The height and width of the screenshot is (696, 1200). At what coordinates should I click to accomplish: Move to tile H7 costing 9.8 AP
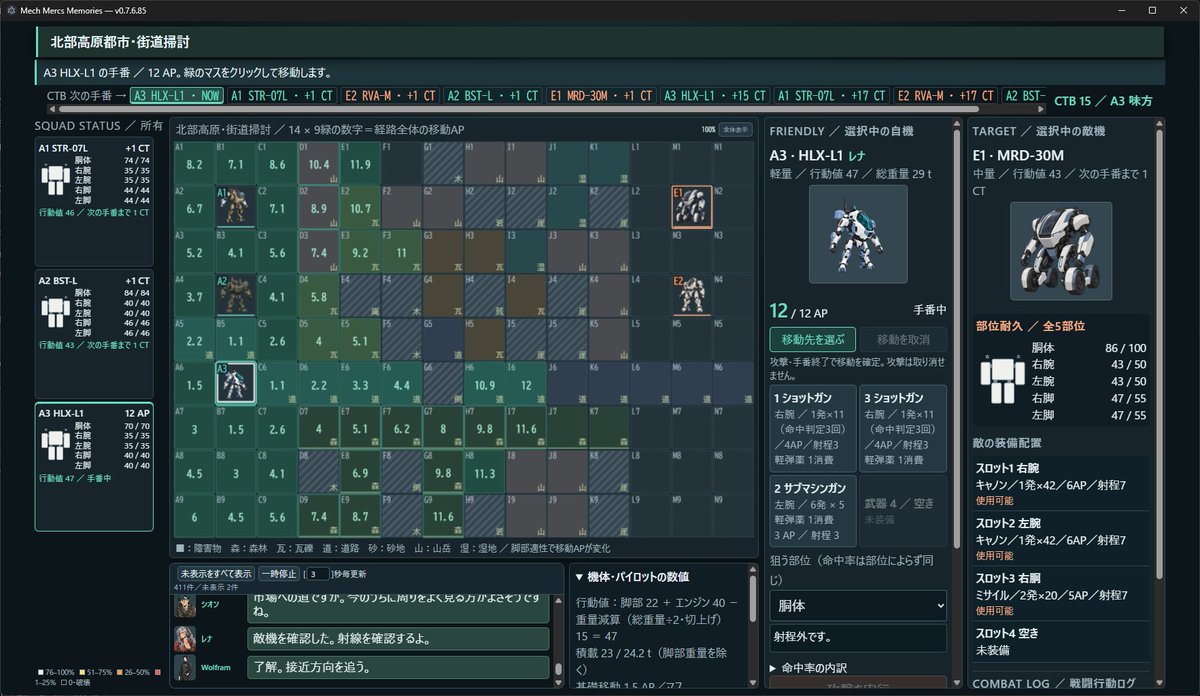(484, 427)
